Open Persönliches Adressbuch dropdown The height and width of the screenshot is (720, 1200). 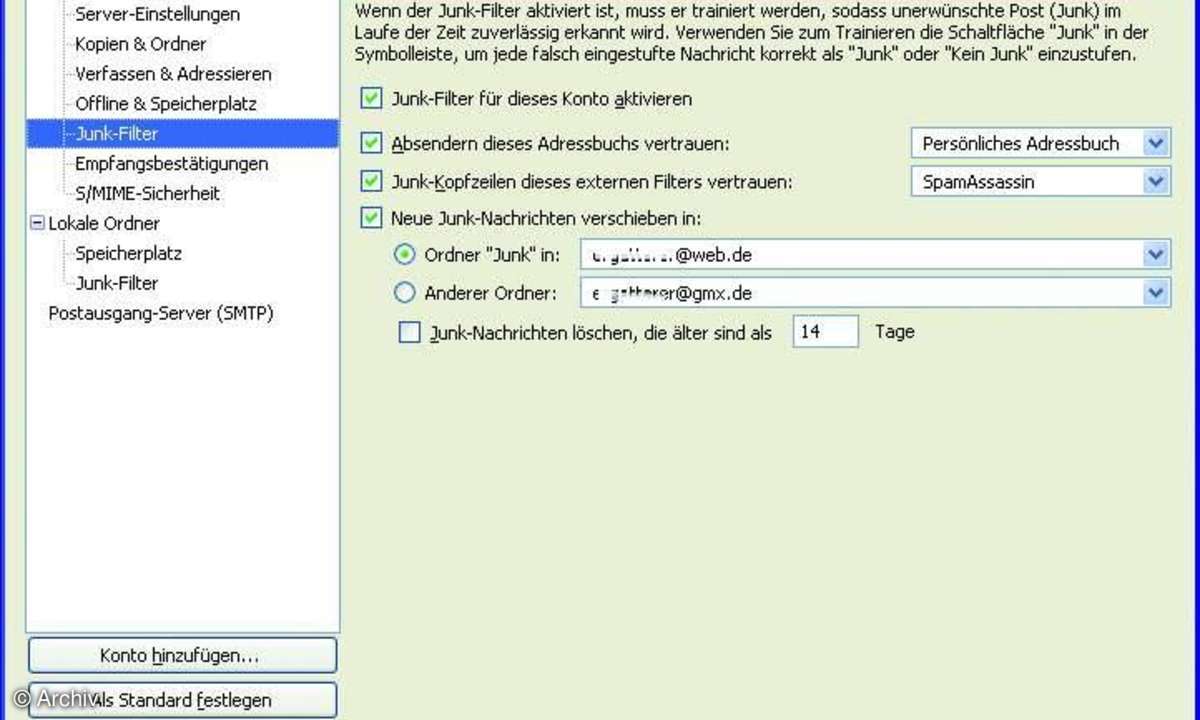point(1040,143)
